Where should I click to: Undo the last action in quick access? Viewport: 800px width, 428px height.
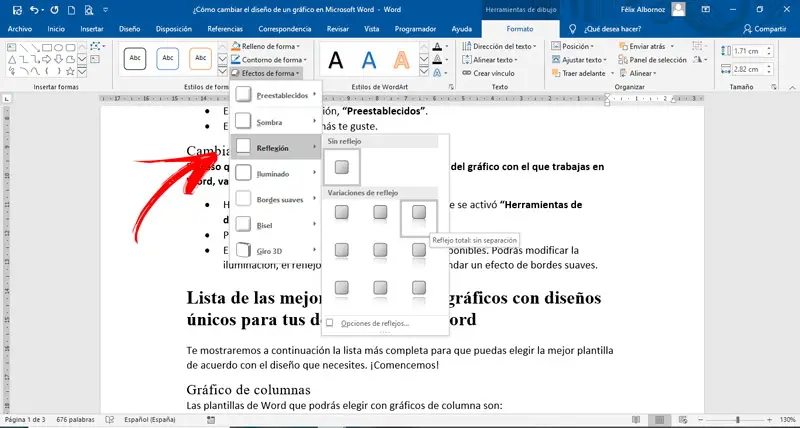34,10
